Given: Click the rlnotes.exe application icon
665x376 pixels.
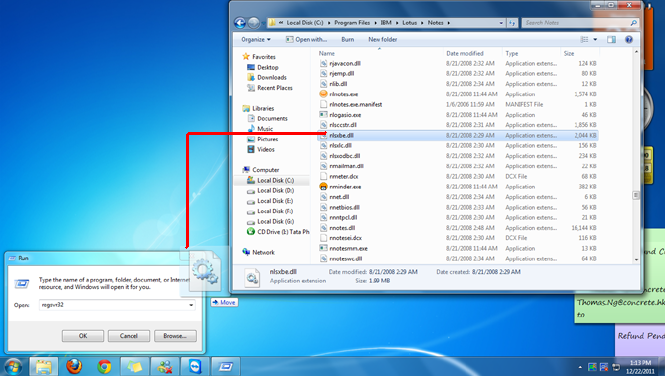Looking at the screenshot, I should (x=324, y=94).
